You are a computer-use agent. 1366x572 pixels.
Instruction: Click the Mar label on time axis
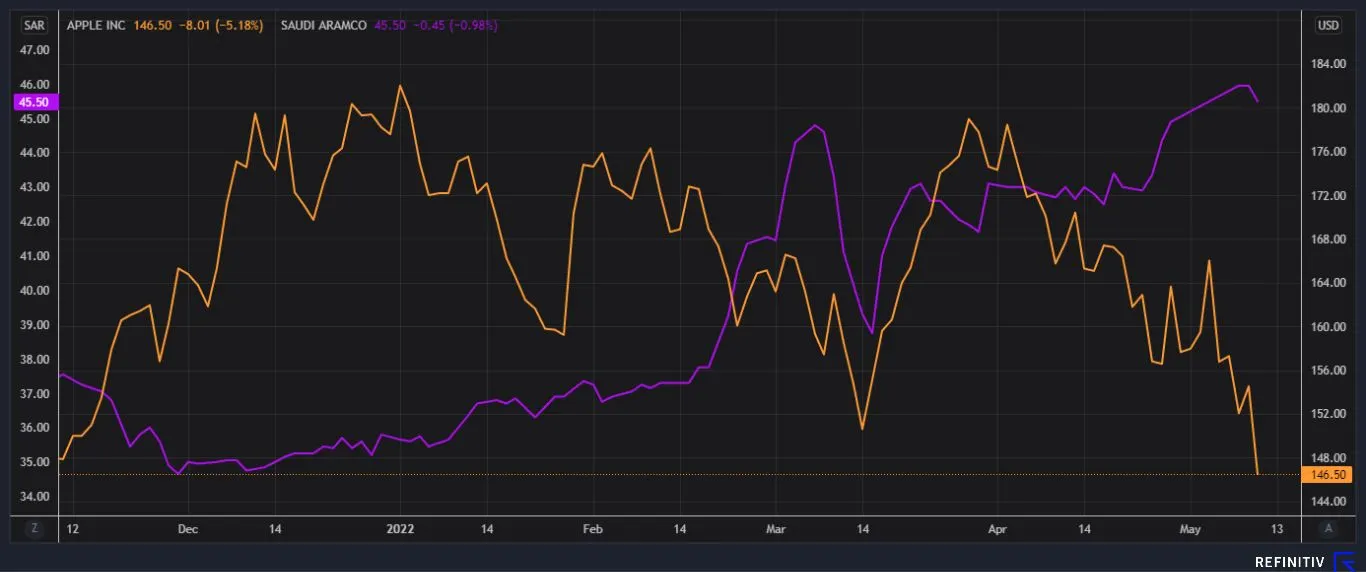click(x=776, y=528)
